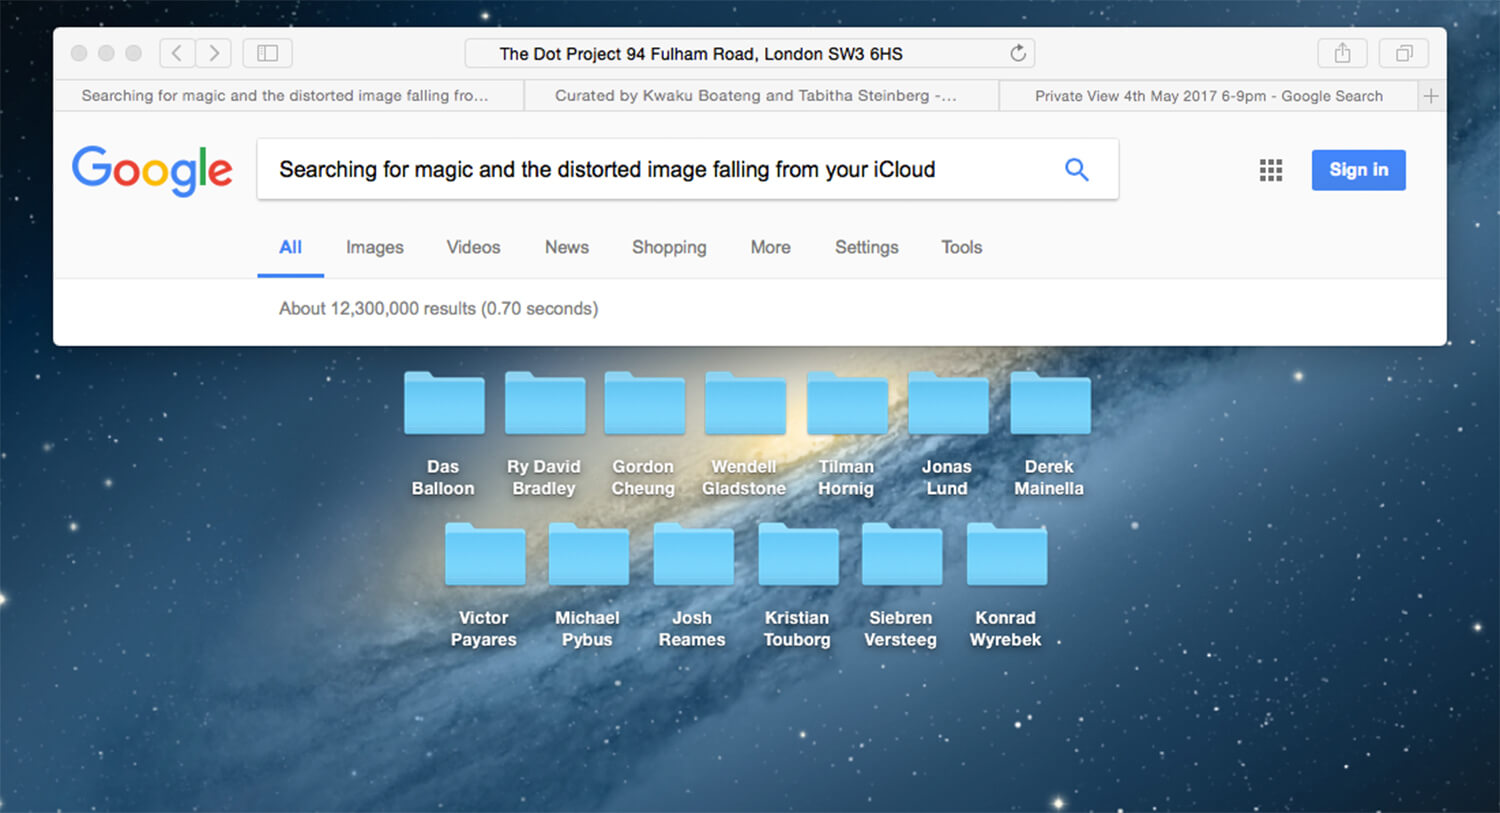
Task: Open the Wendell Gladstone folder
Action: pyautogui.click(x=745, y=404)
